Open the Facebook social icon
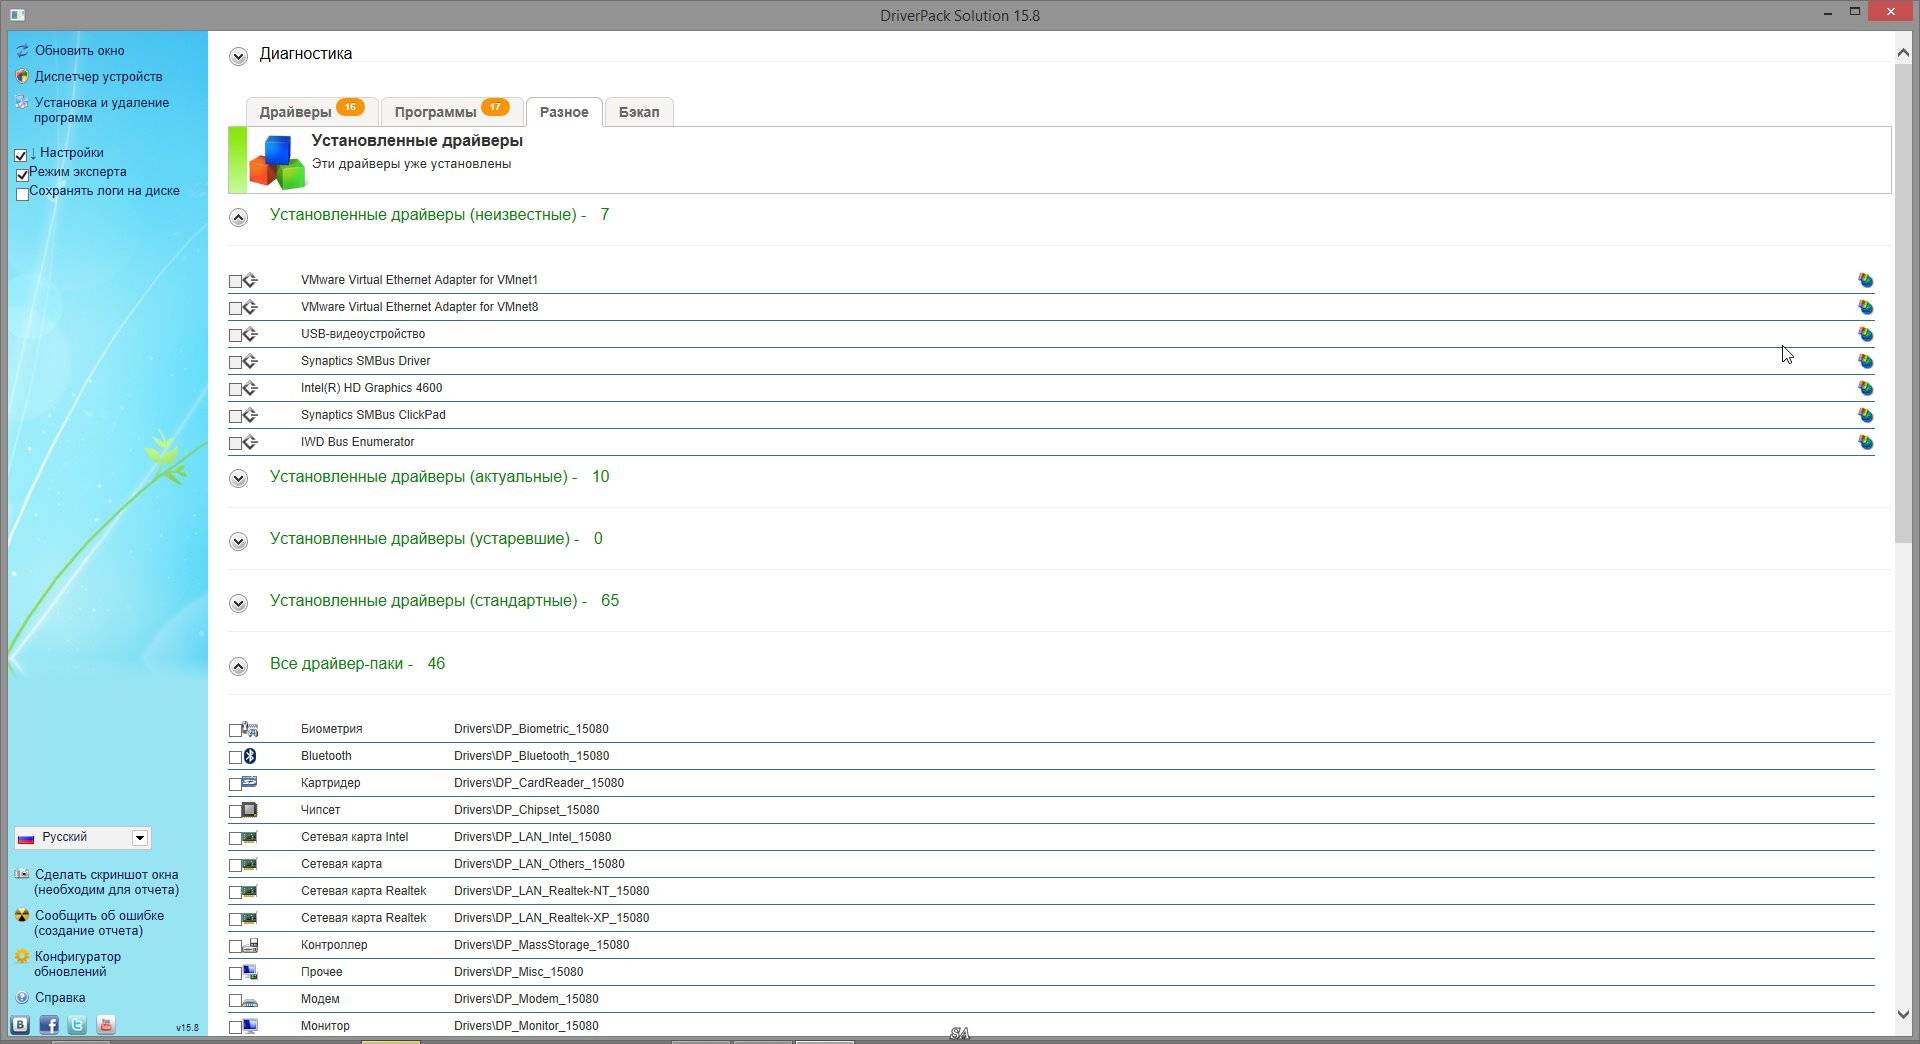 tap(49, 1024)
